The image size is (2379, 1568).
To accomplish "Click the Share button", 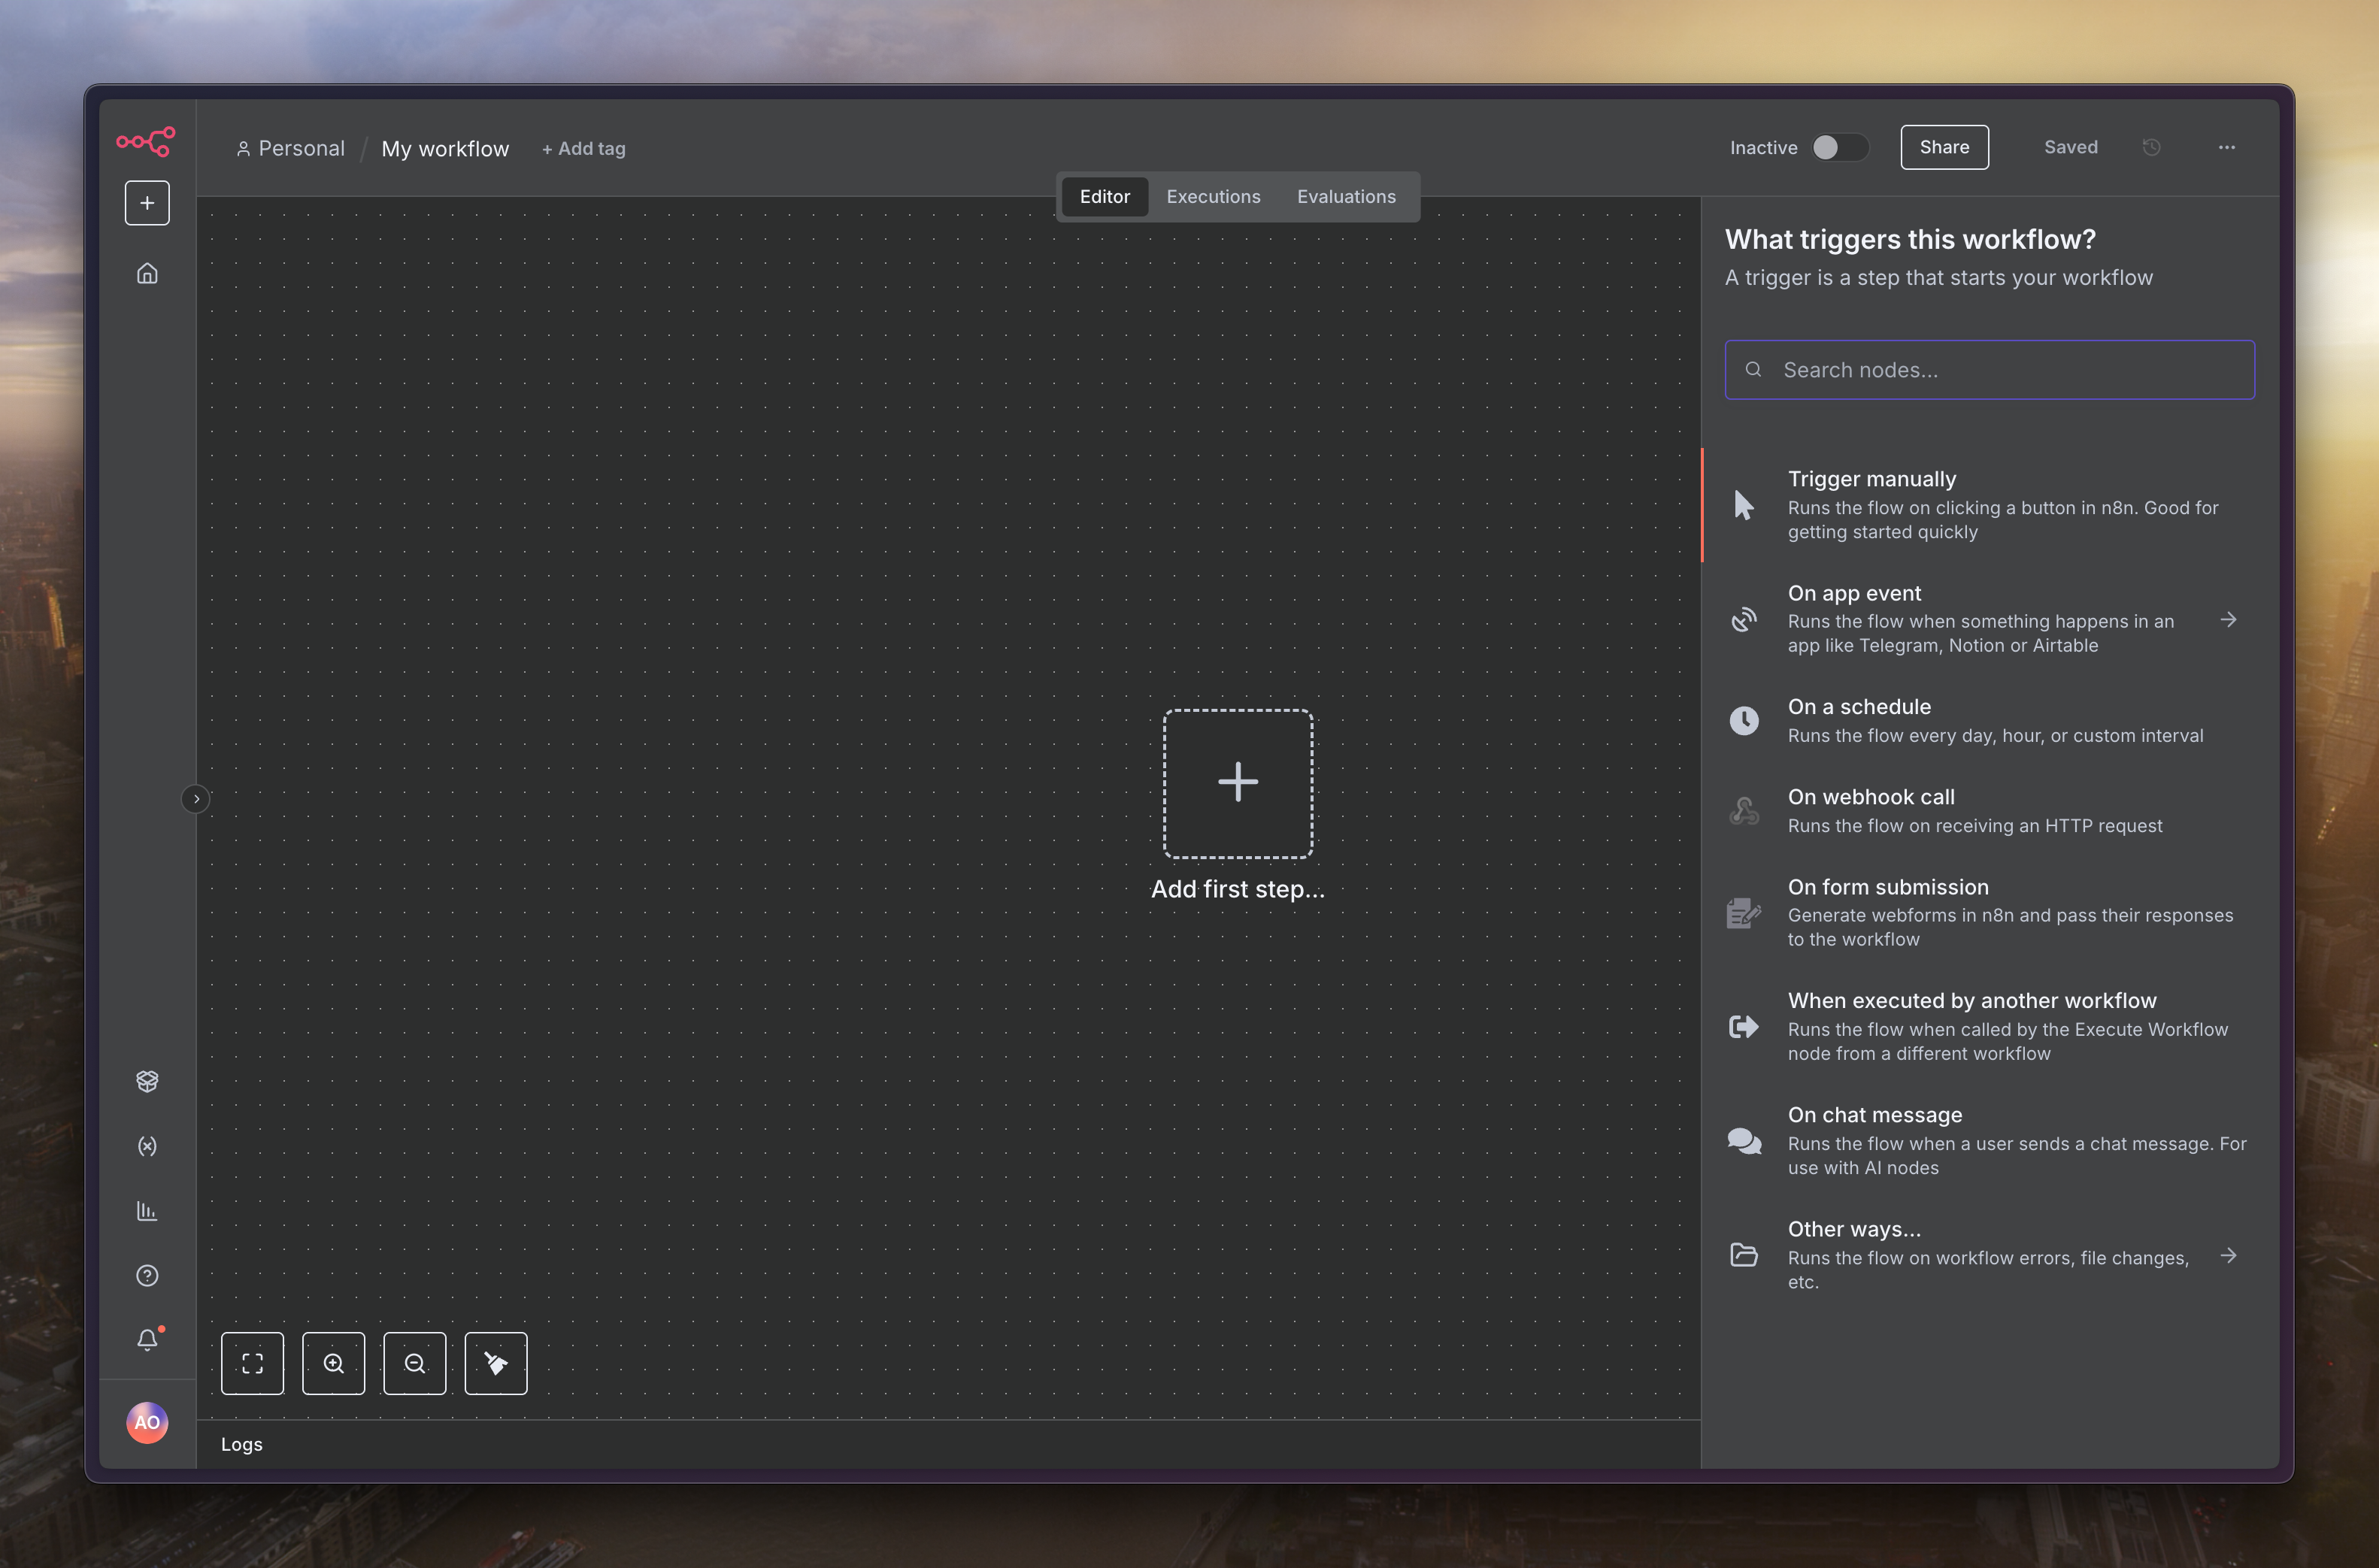I will (x=1944, y=147).
